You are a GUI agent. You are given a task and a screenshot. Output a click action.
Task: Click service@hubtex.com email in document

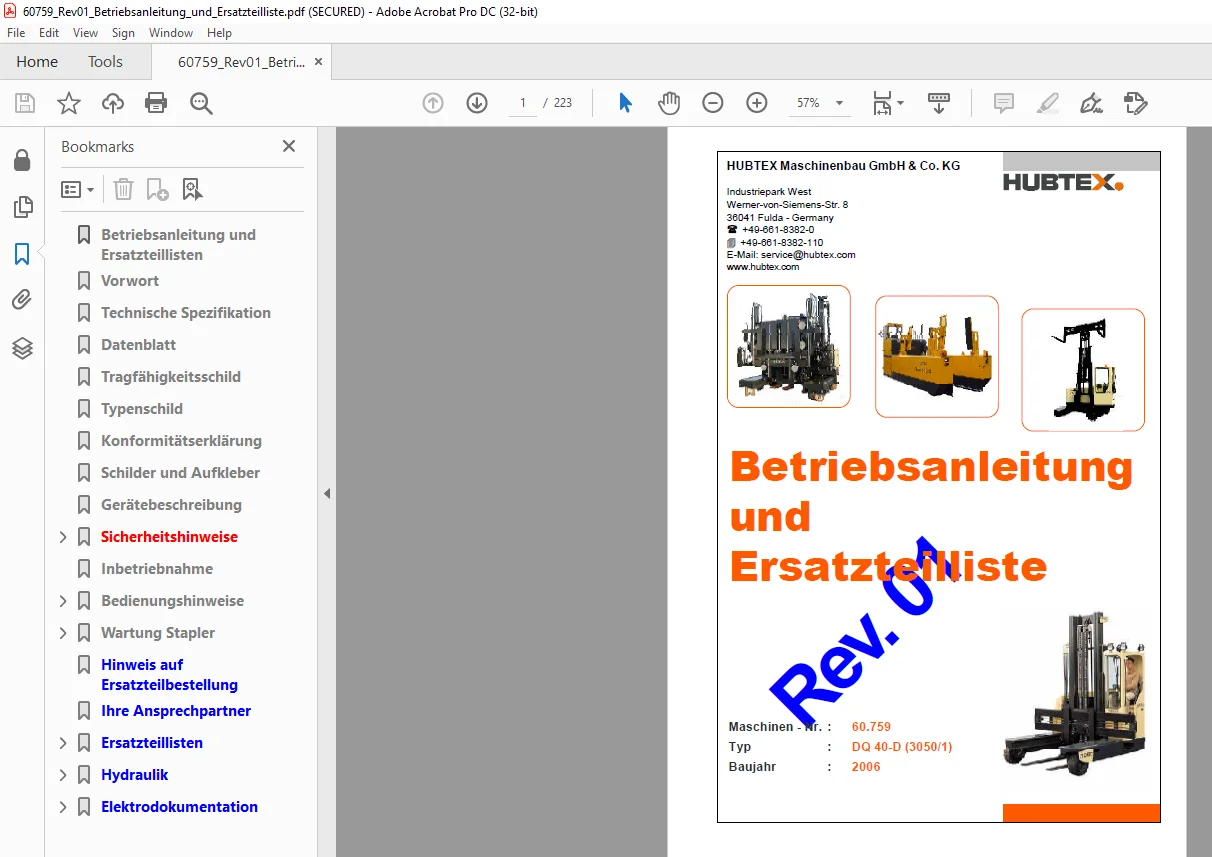point(808,255)
